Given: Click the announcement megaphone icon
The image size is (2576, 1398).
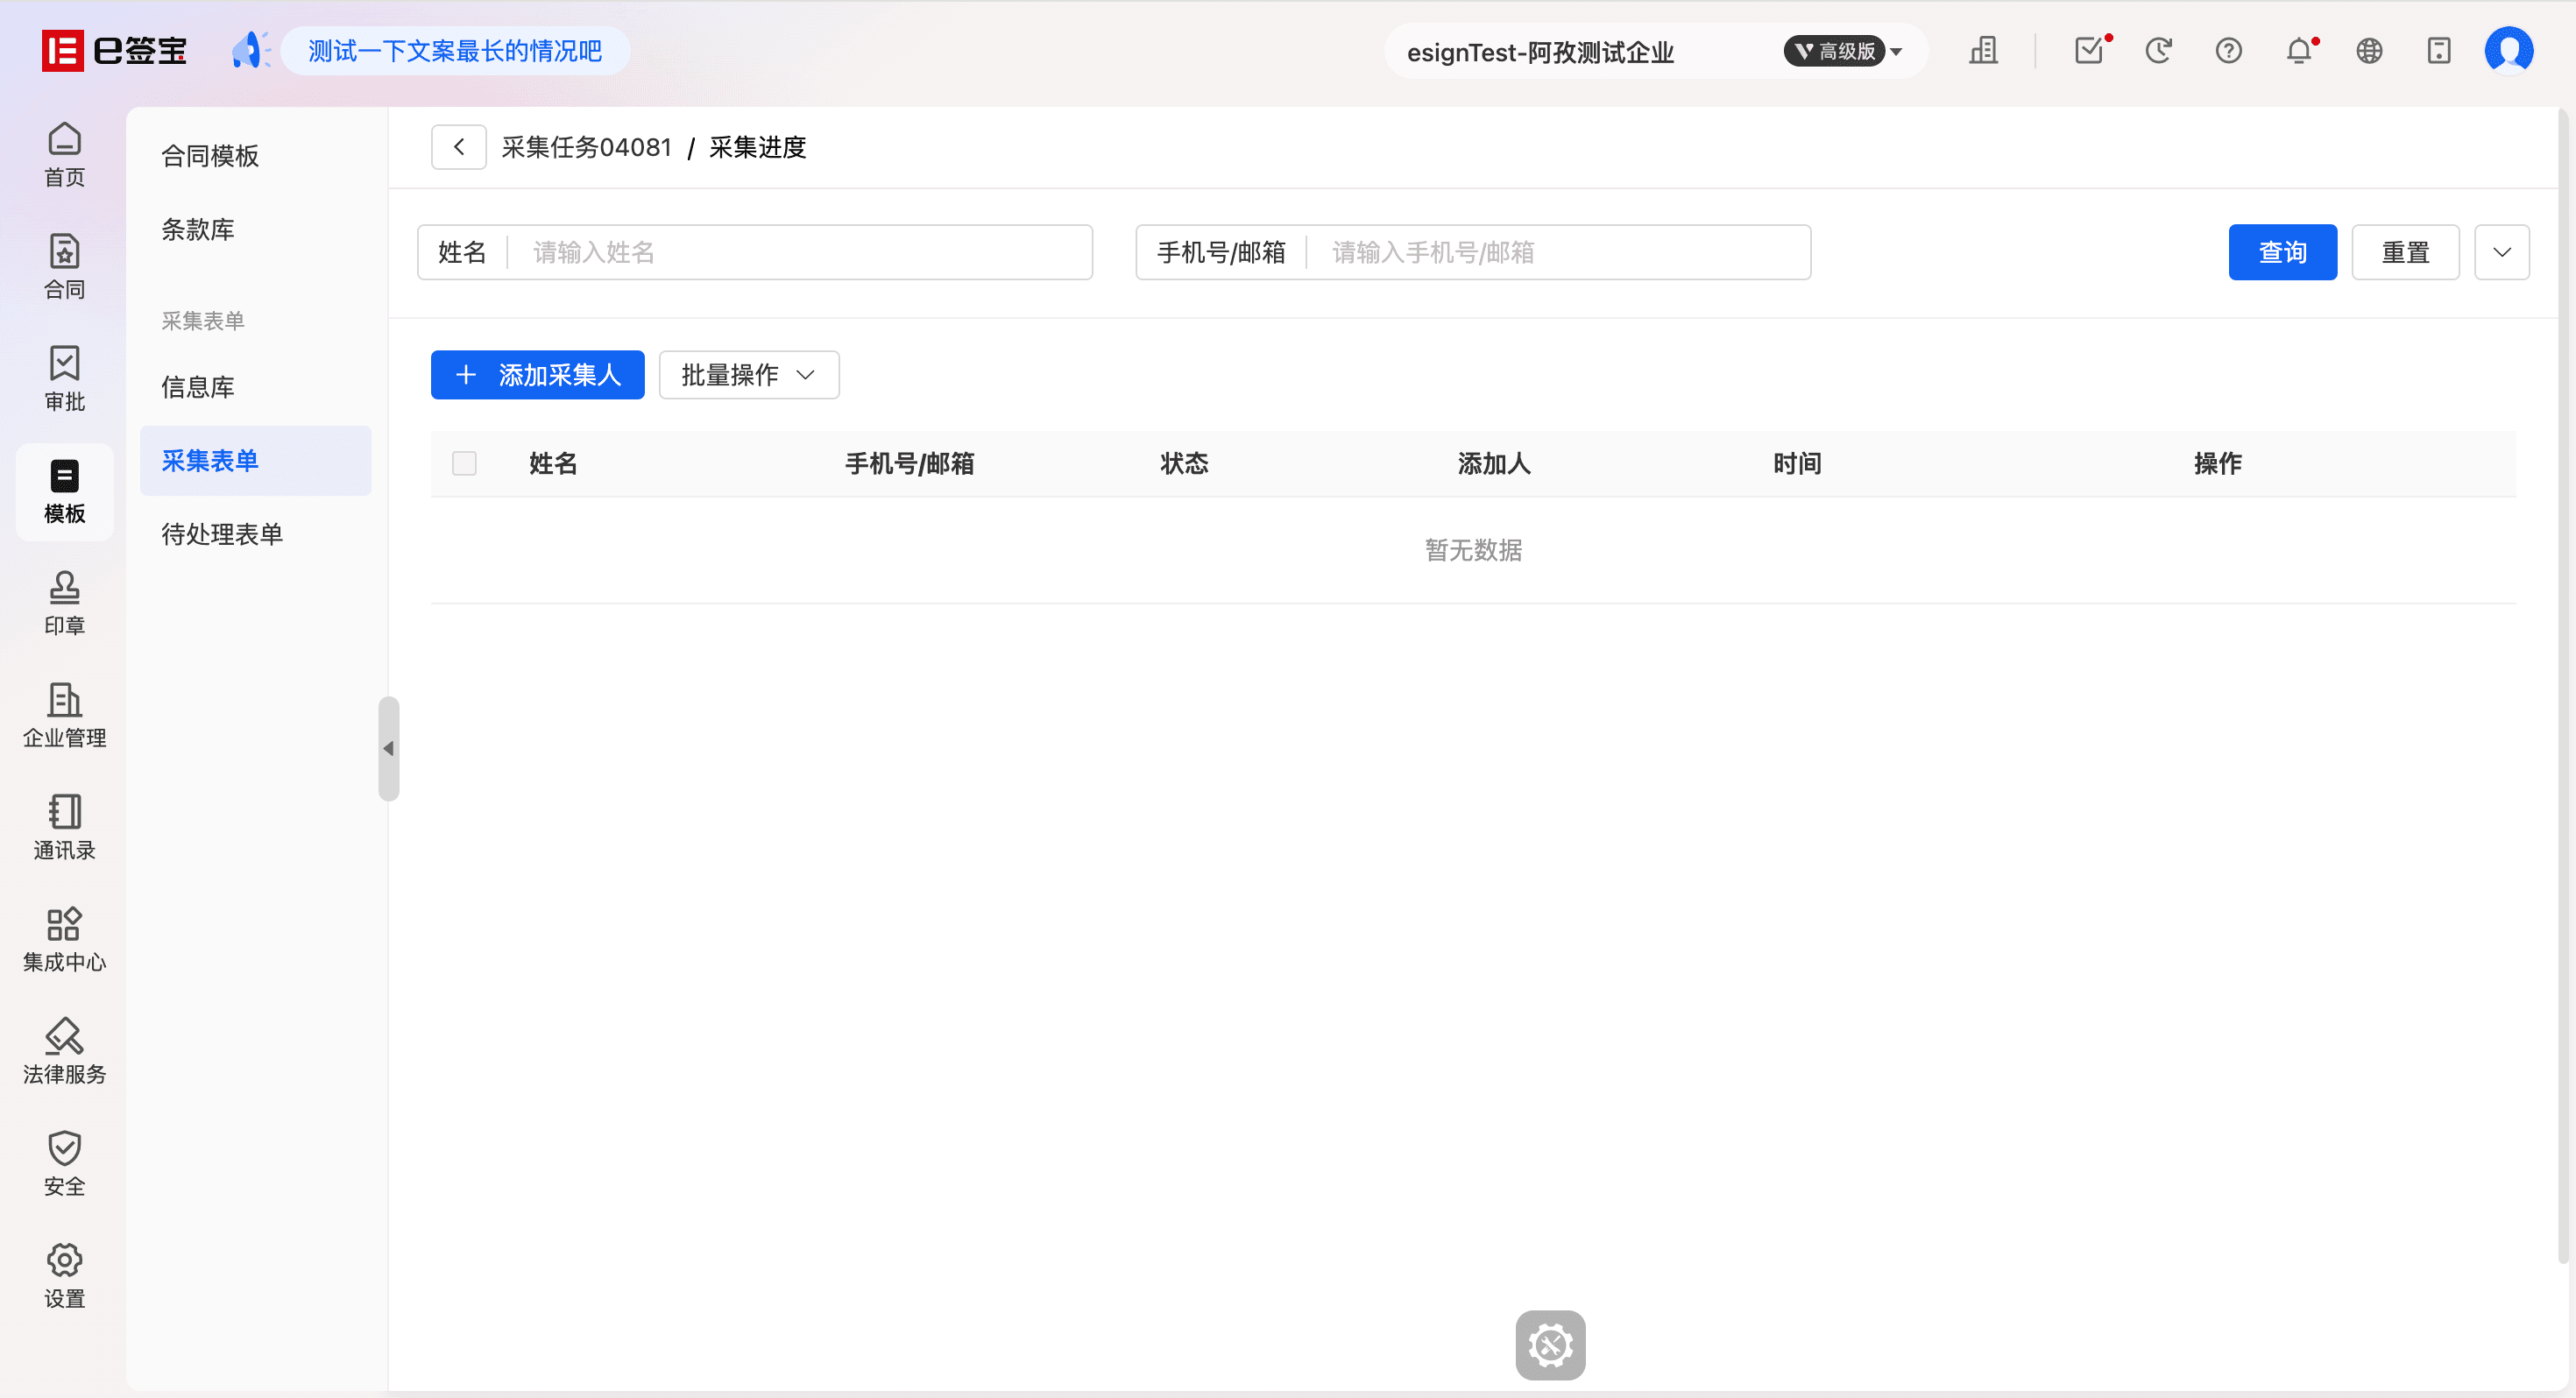Looking at the screenshot, I should (250, 50).
